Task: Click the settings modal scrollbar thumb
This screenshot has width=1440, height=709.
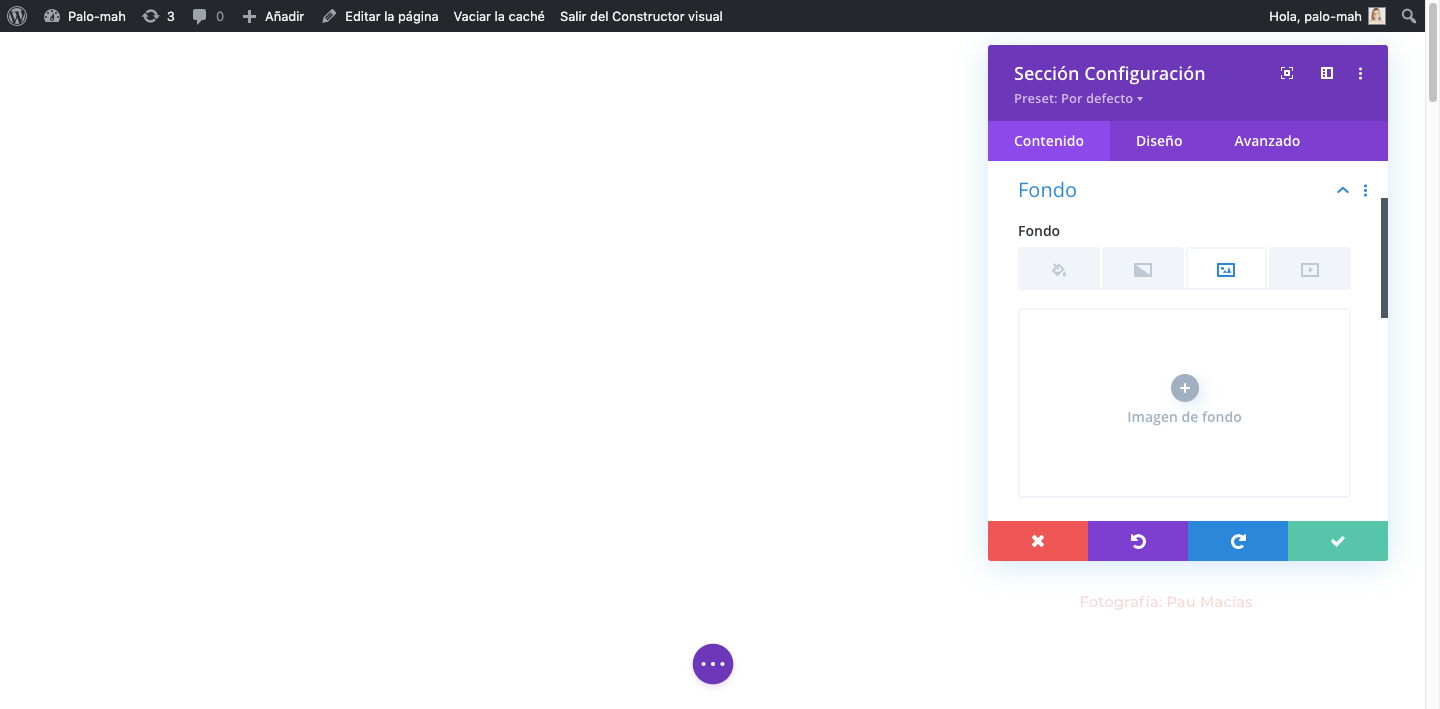Action: click(x=1385, y=258)
